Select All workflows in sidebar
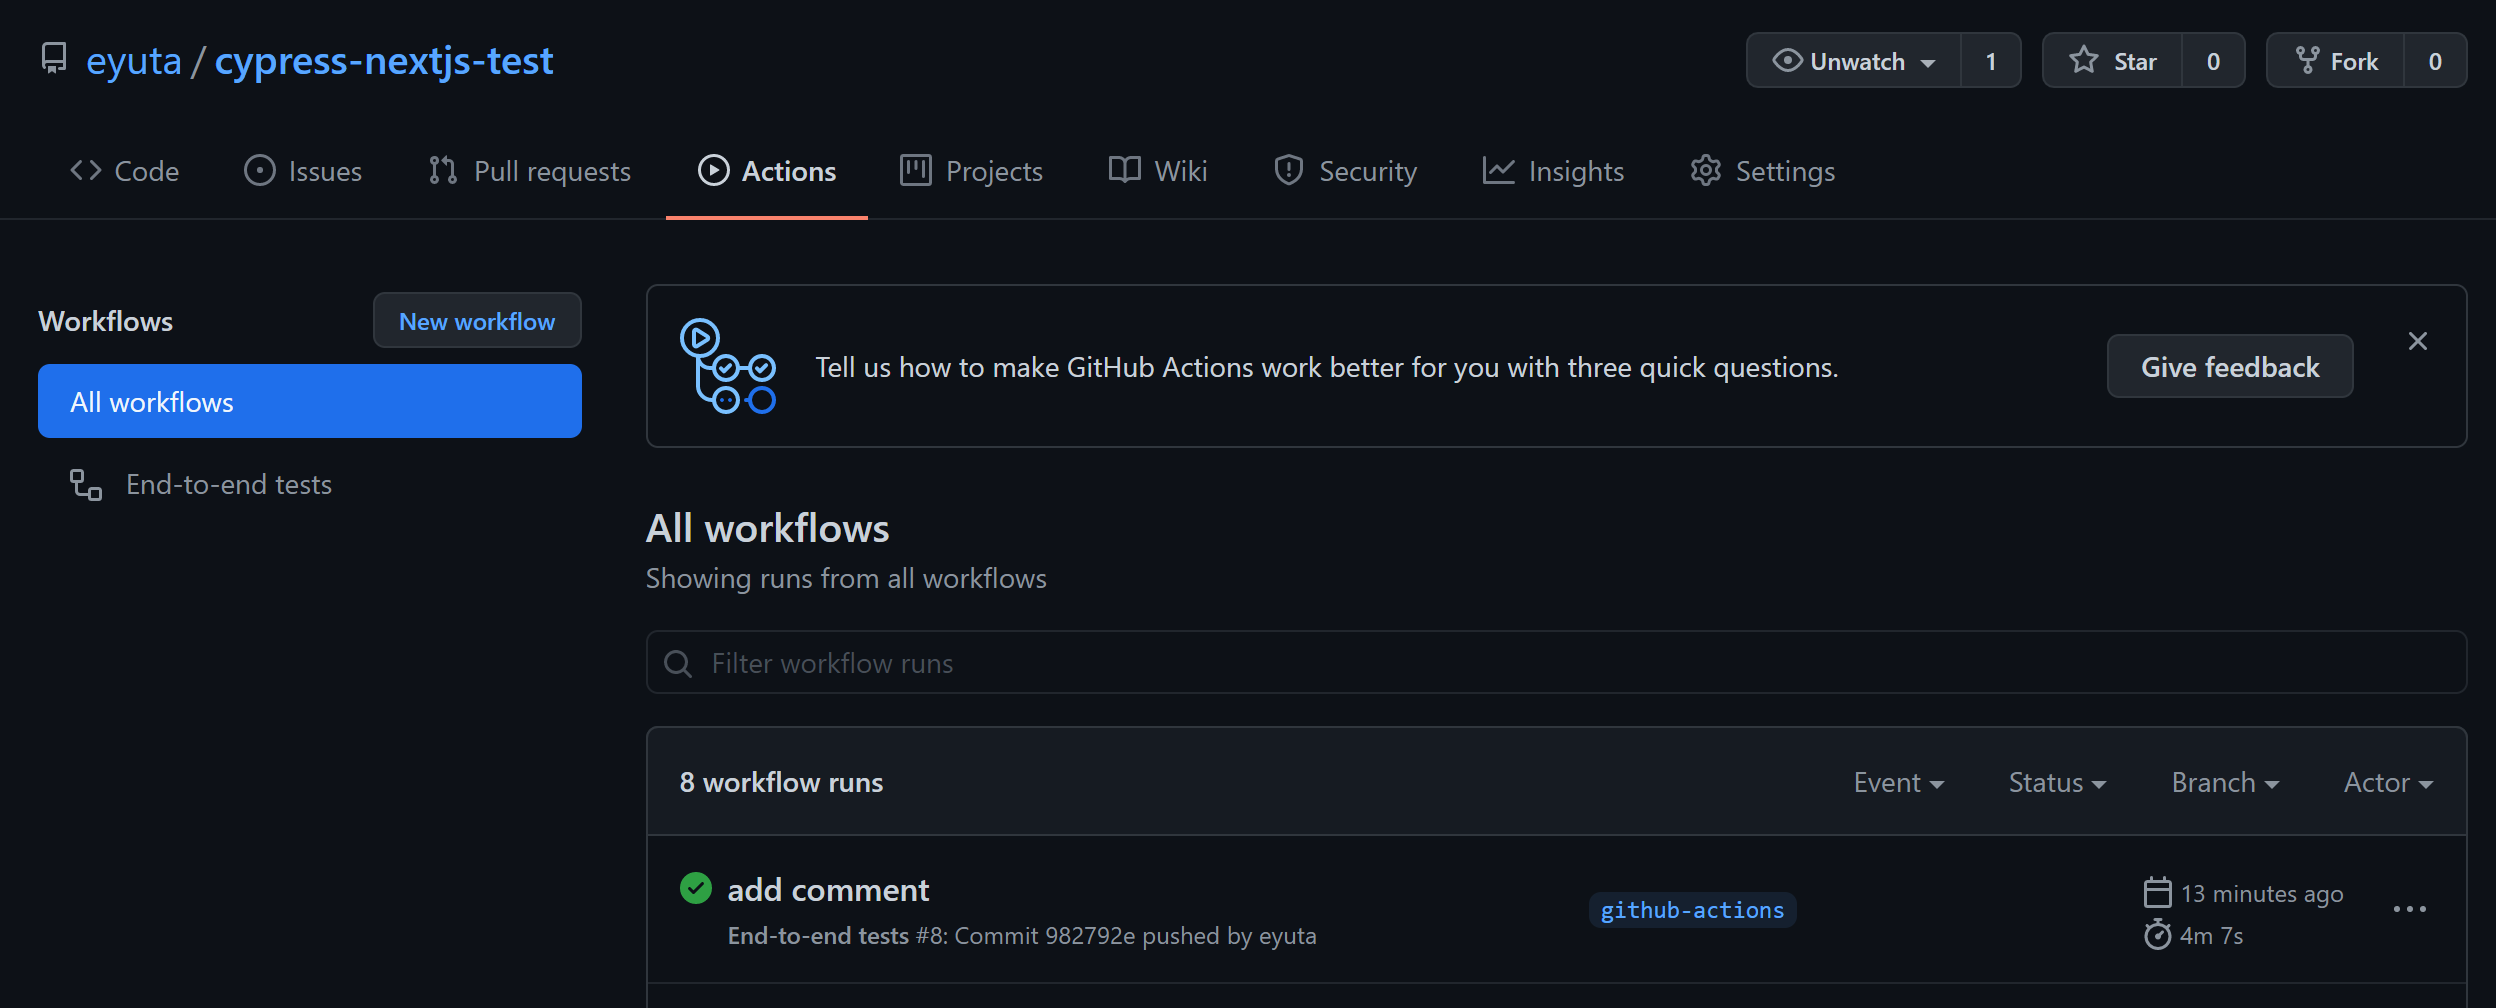Image resolution: width=2496 pixels, height=1008 pixels. point(310,401)
